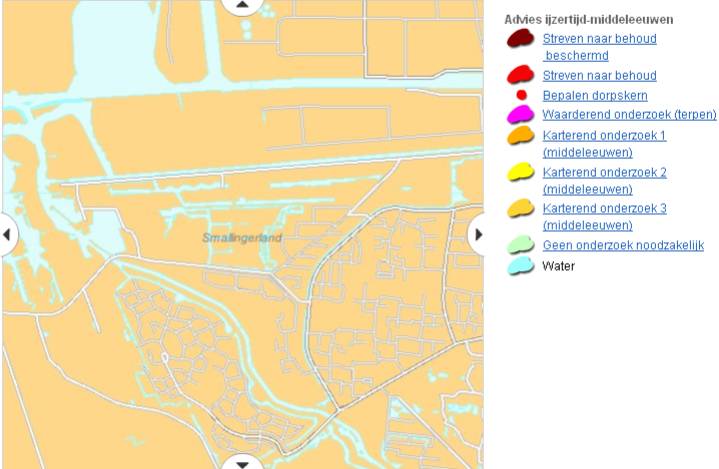Click the red blob swatch beside 'Streven naar behoud'
Screen dimensions: 719x469
click(x=520, y=74)
